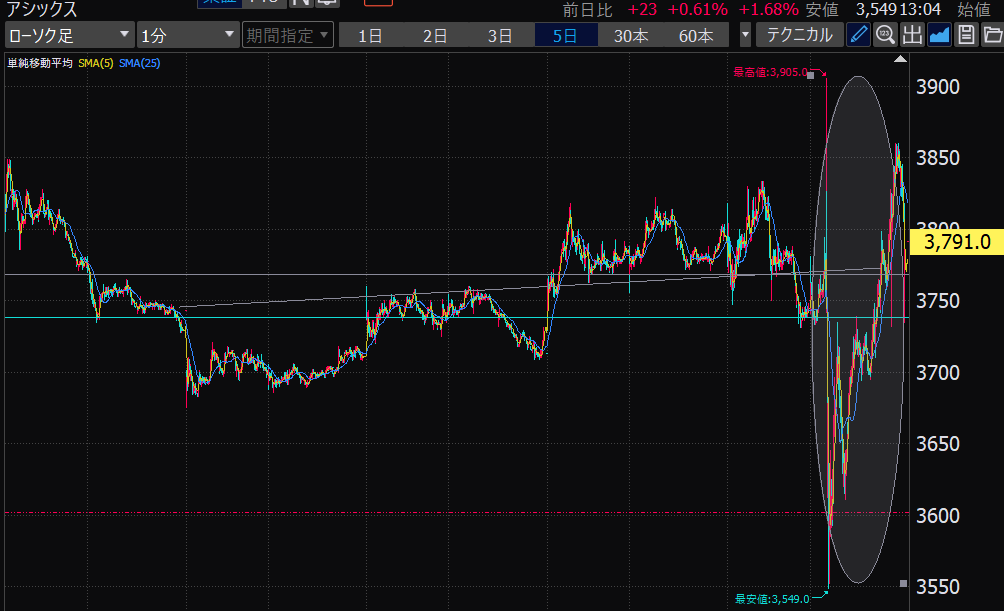Image resolution: width=1004 pixels, height=611 pixels.
Task: Click the save floppy disk icon
Action: [965, 35]
